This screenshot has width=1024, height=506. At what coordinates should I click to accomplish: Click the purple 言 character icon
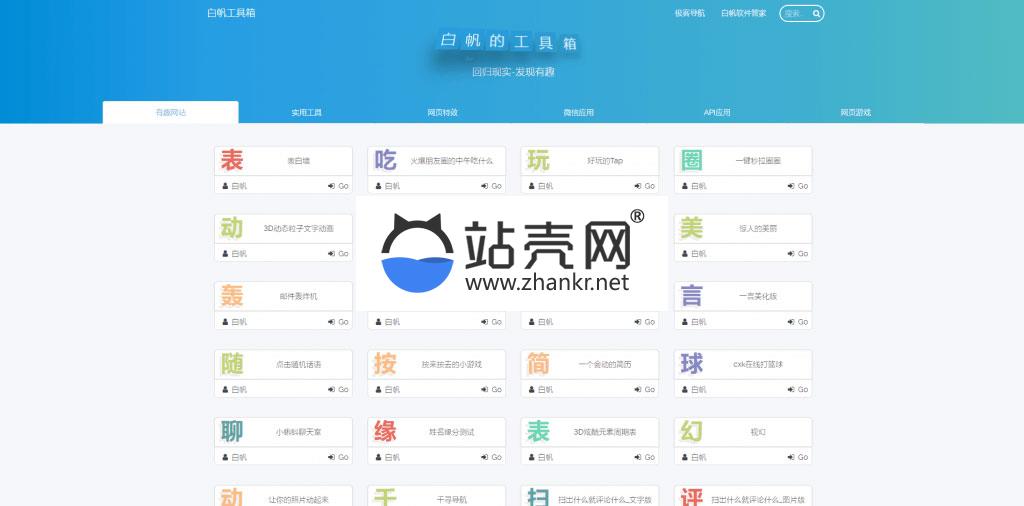[692, 296]
